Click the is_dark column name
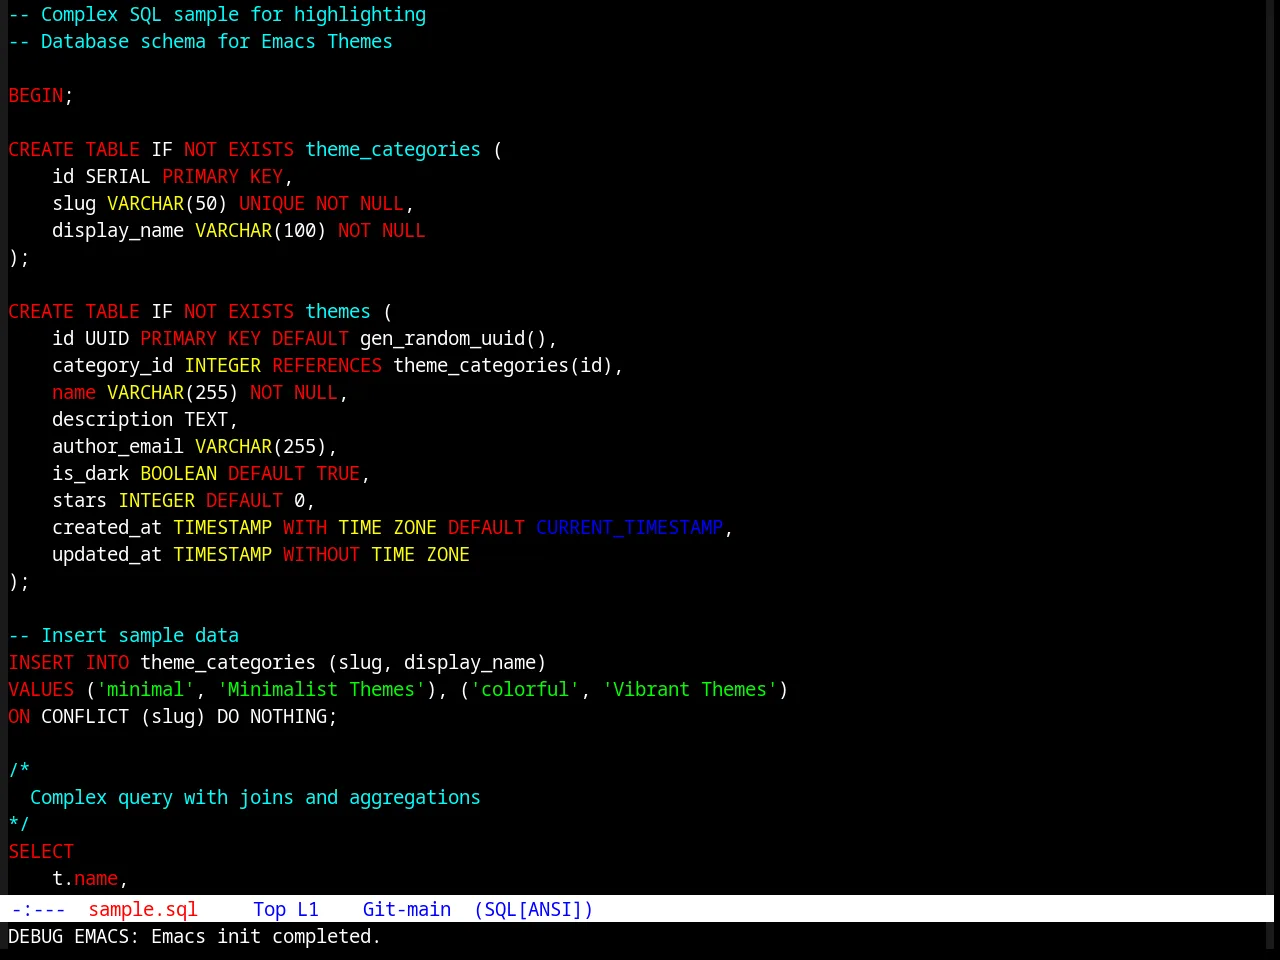The image size is (1280, 960). [x=91, y=473]
